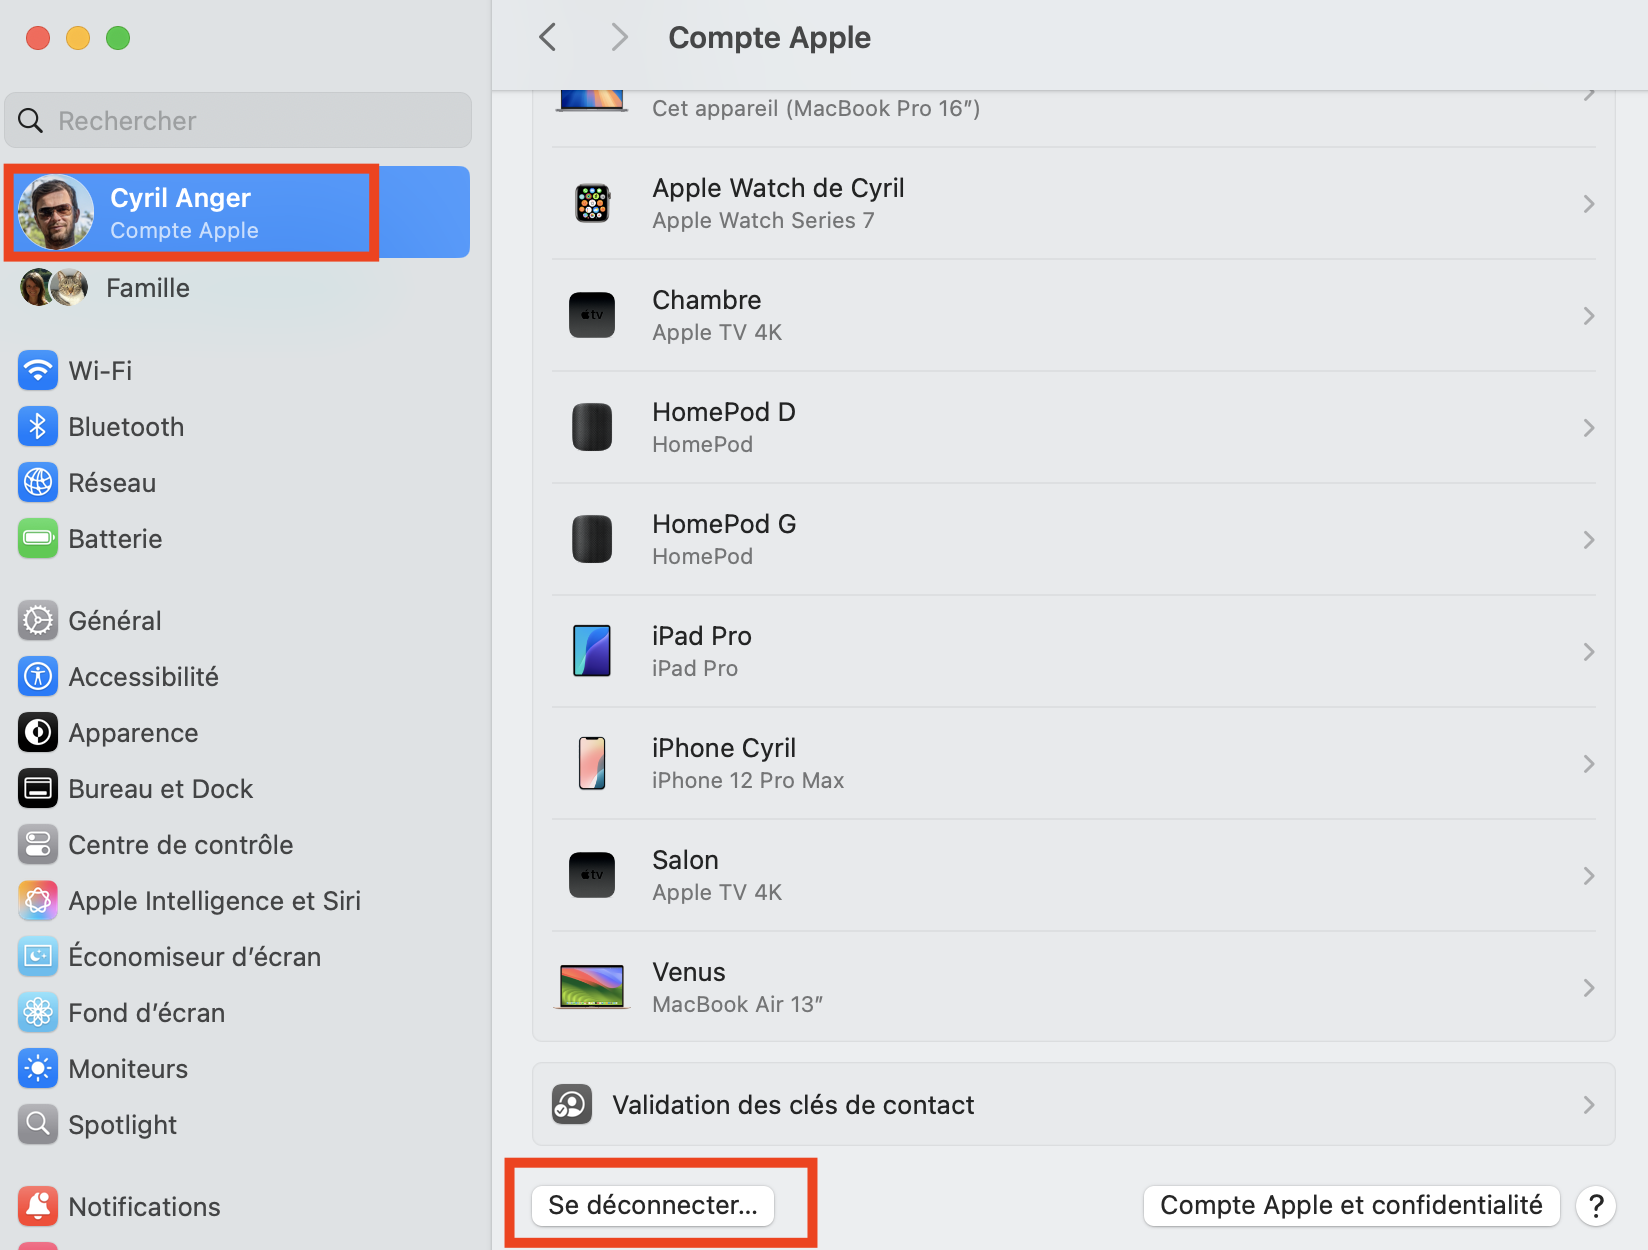Select Général in the sidebar
The height and width of the screenshot is (1250, 1648).
(x=115, y=621)
